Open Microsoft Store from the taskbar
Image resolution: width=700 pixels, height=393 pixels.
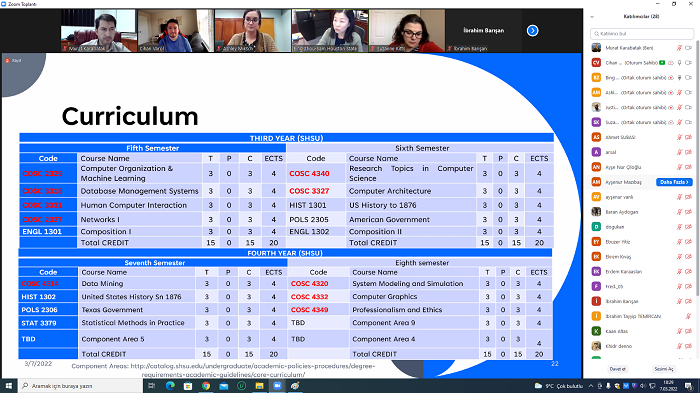point(188,386)
